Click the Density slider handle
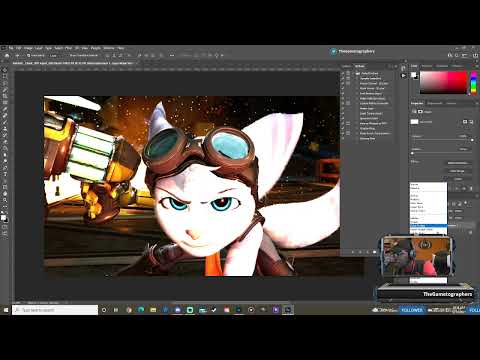Screen dimensions: 480x360 tap(472, 140)
